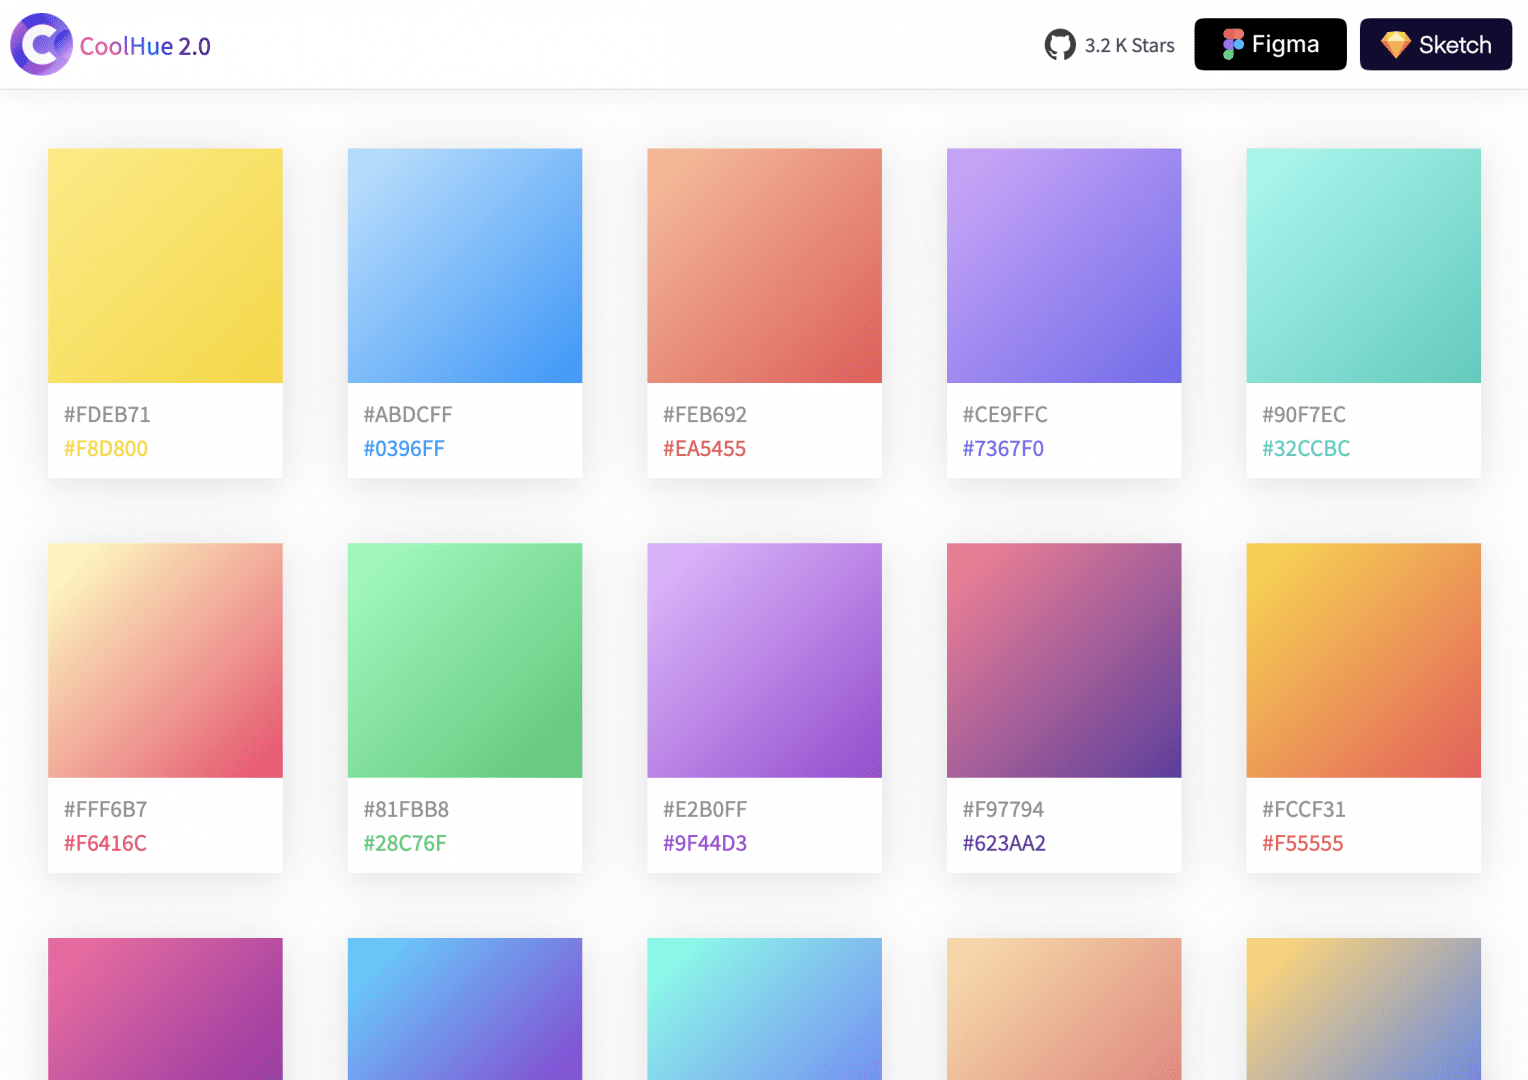The height and width of the screenshot is (1080, 1528).
Task: Pick the green #81FBB8 gradient swatch
Action: point(465,660)
